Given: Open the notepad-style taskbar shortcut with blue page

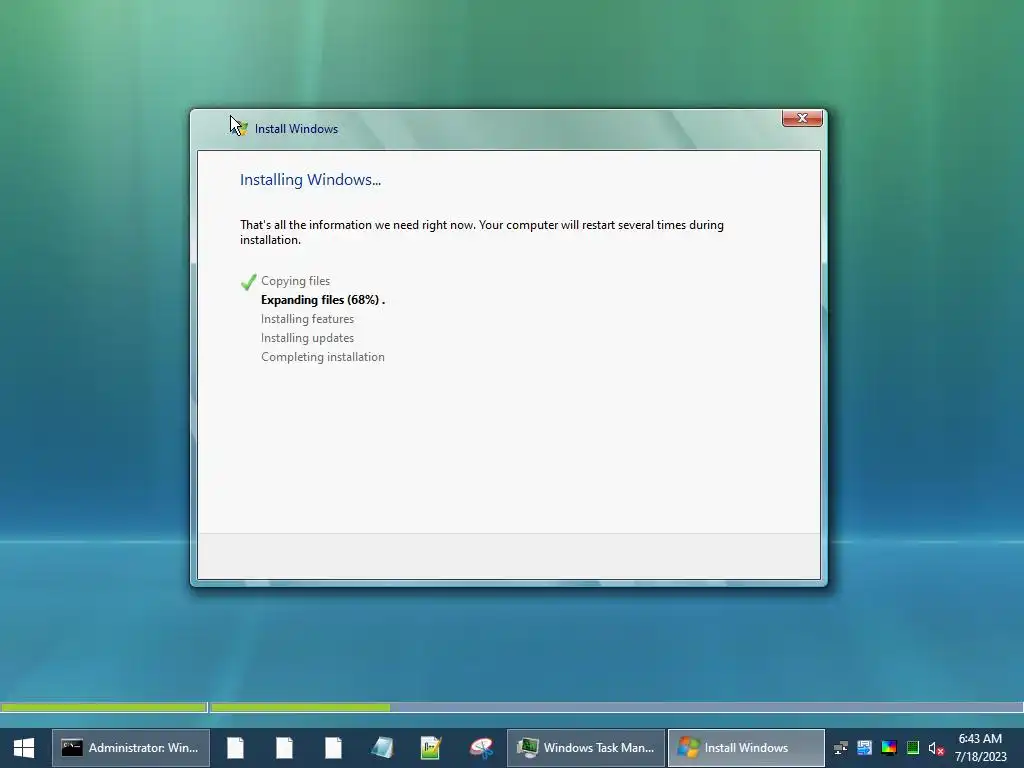Looking at the screenshot, I should 383,748.
